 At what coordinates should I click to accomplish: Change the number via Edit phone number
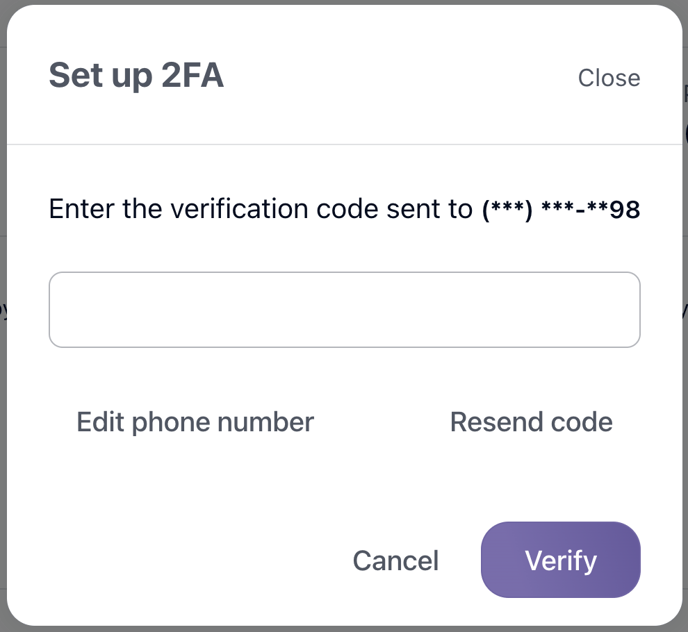point(195,422)
